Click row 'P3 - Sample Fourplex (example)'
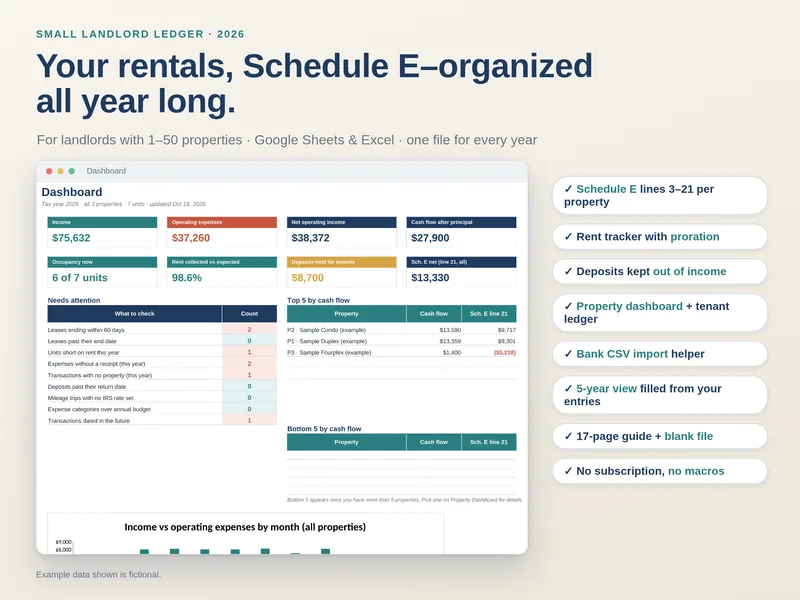 click(402, 353)
